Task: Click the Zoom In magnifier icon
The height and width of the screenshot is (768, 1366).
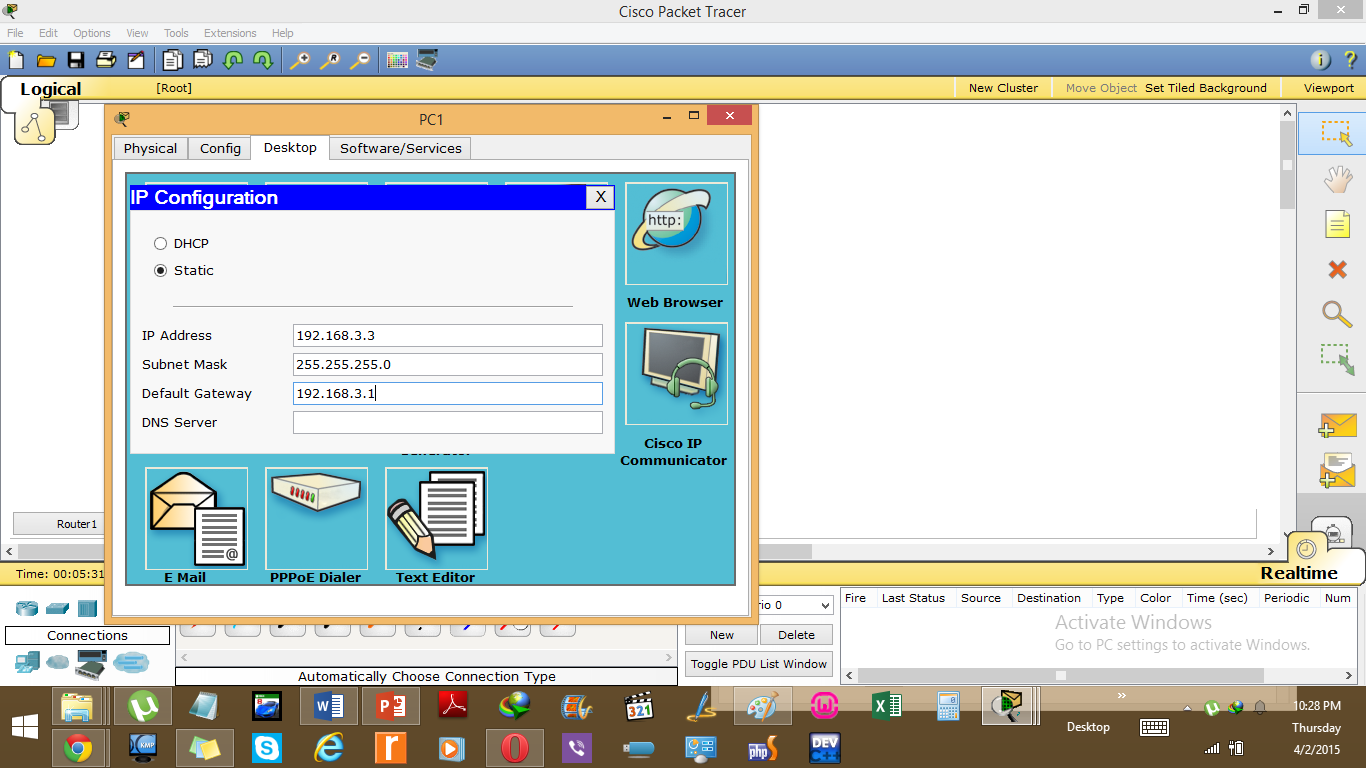Action: pos(300,60)
